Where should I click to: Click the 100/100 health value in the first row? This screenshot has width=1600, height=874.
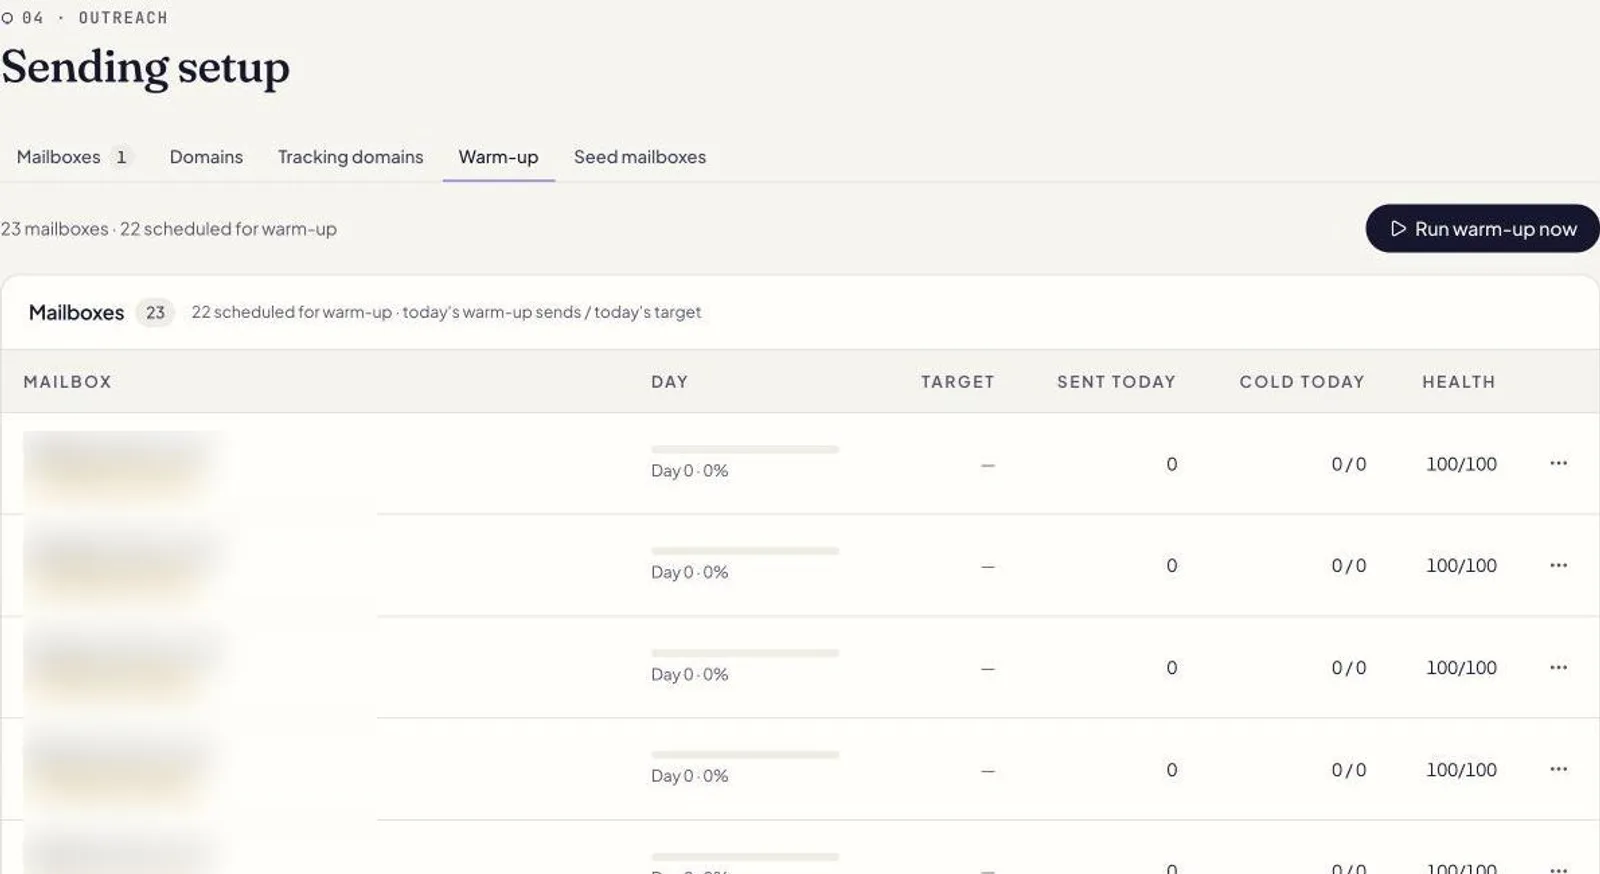tap(1461, 464)
